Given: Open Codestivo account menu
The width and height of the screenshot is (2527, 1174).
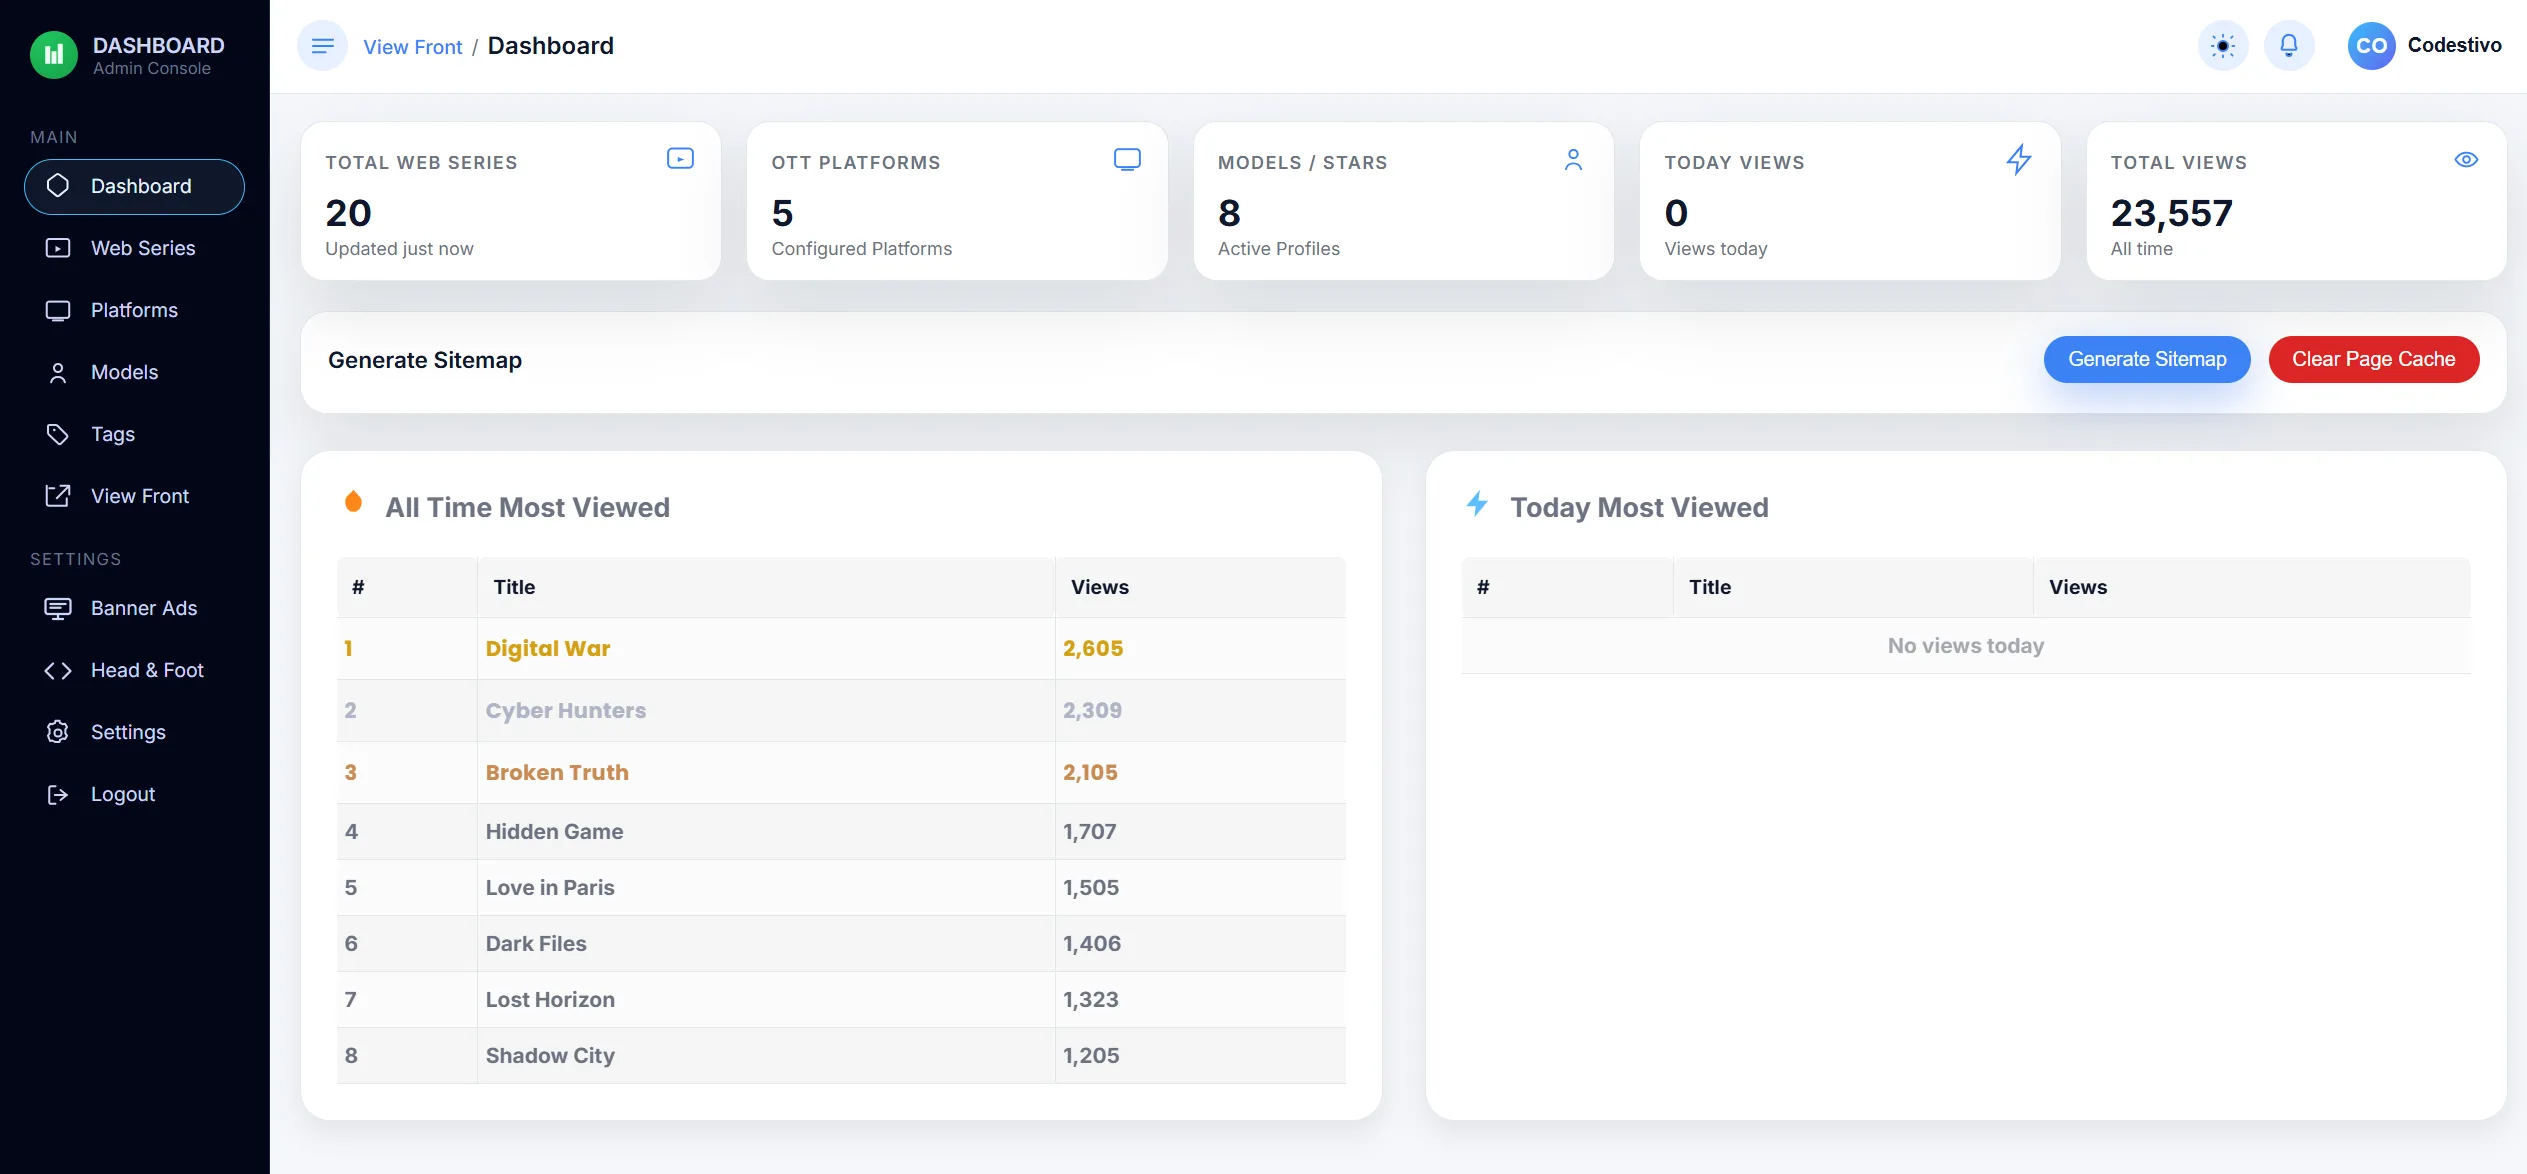Looking at the screenshot, I should click(2454, 45).
